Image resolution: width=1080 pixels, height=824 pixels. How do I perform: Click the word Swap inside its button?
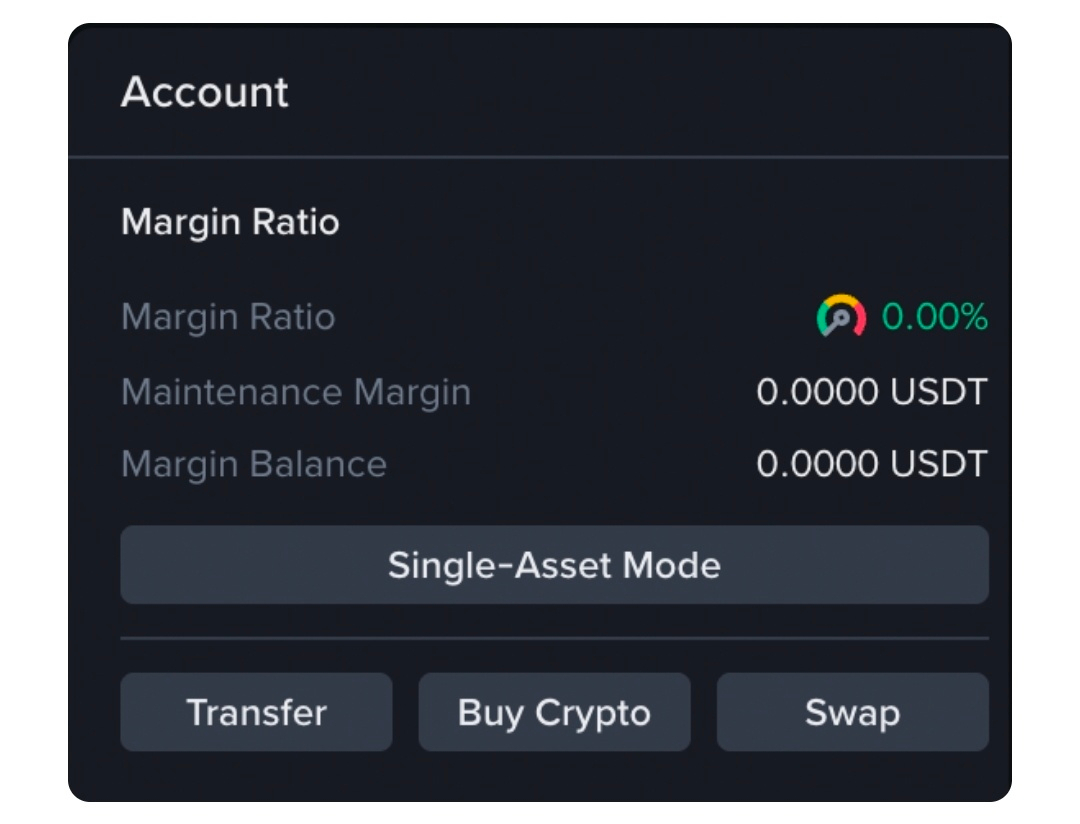(853, 714)
